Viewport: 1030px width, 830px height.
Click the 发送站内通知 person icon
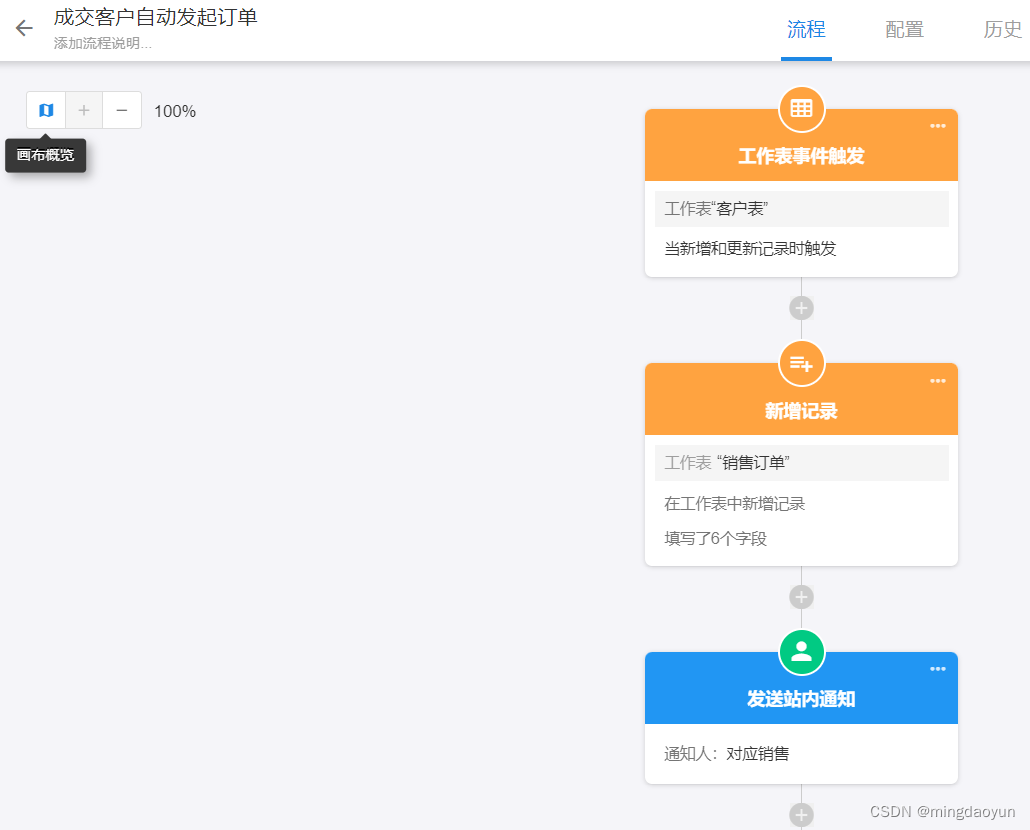pos(801,652)
